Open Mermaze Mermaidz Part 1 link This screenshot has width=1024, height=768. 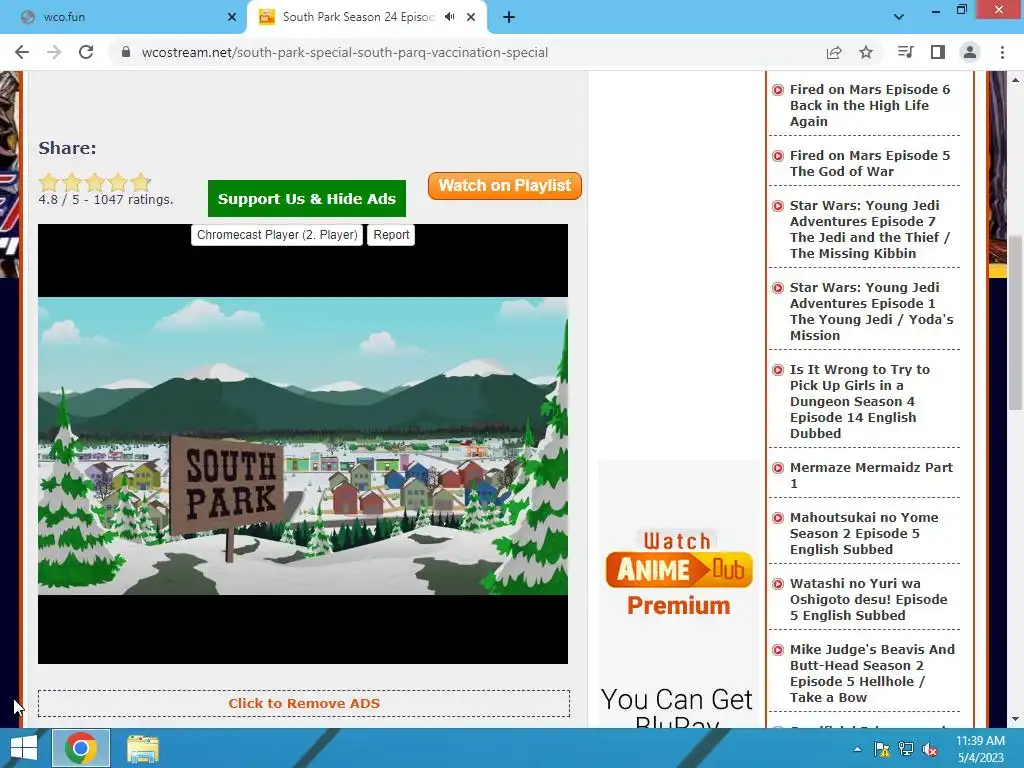[871, 475]
